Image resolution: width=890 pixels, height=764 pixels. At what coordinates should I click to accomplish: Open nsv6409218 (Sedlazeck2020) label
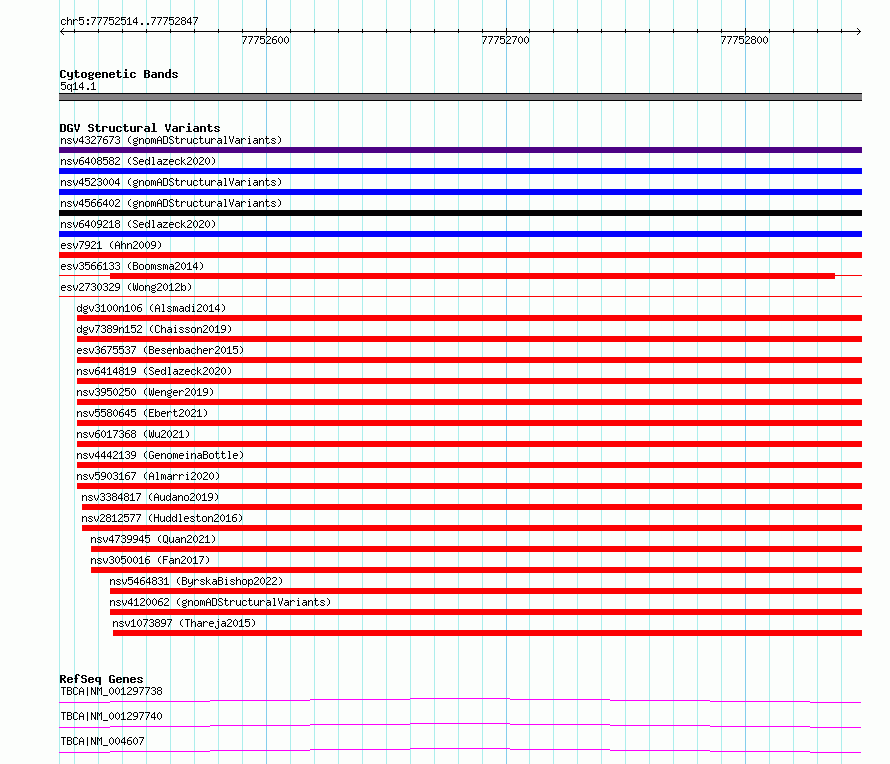tap(138, 224)
